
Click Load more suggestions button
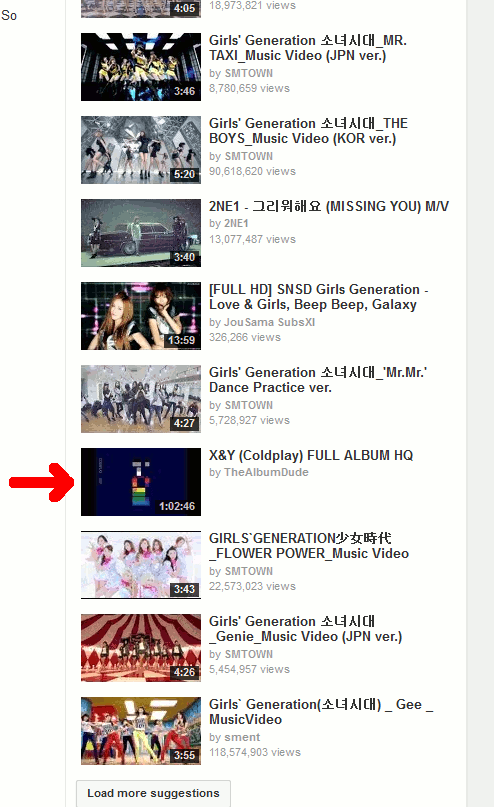tap(153, 793)
